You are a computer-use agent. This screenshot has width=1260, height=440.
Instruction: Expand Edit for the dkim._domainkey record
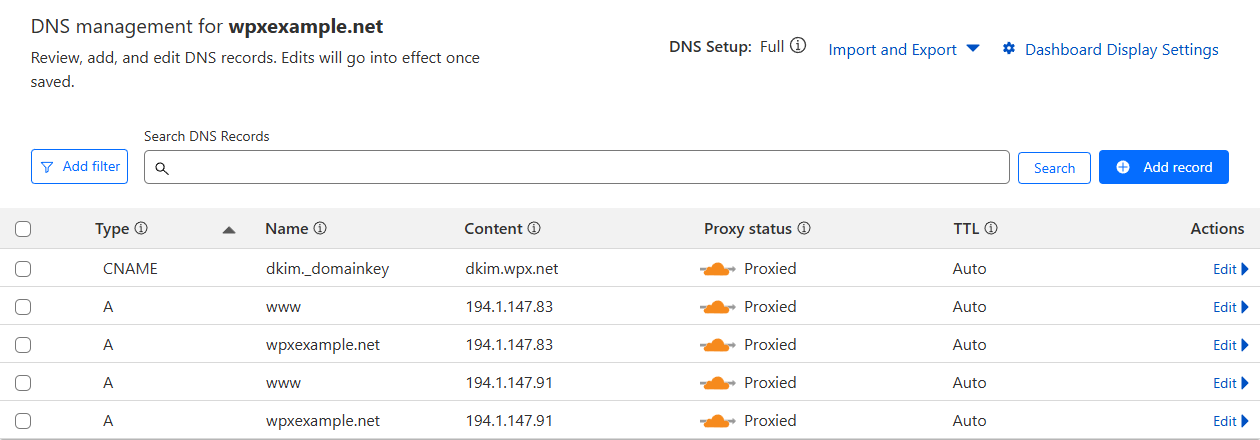(x=1230, y=269)
